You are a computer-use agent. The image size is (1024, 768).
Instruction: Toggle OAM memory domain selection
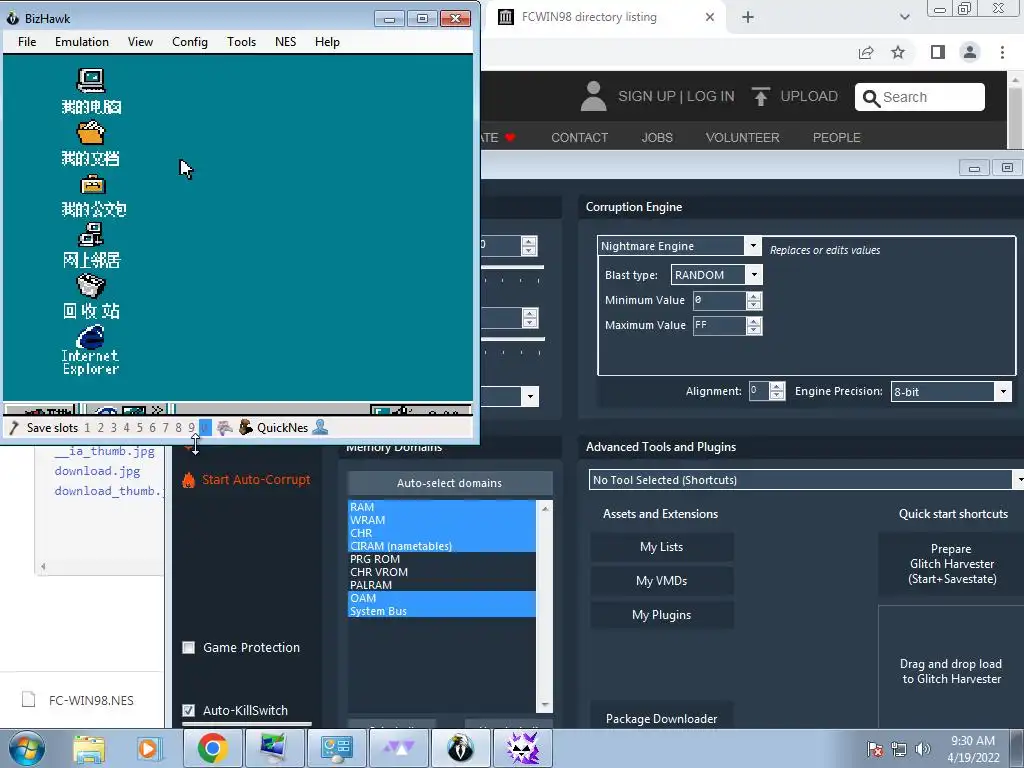tap(441, 598)
